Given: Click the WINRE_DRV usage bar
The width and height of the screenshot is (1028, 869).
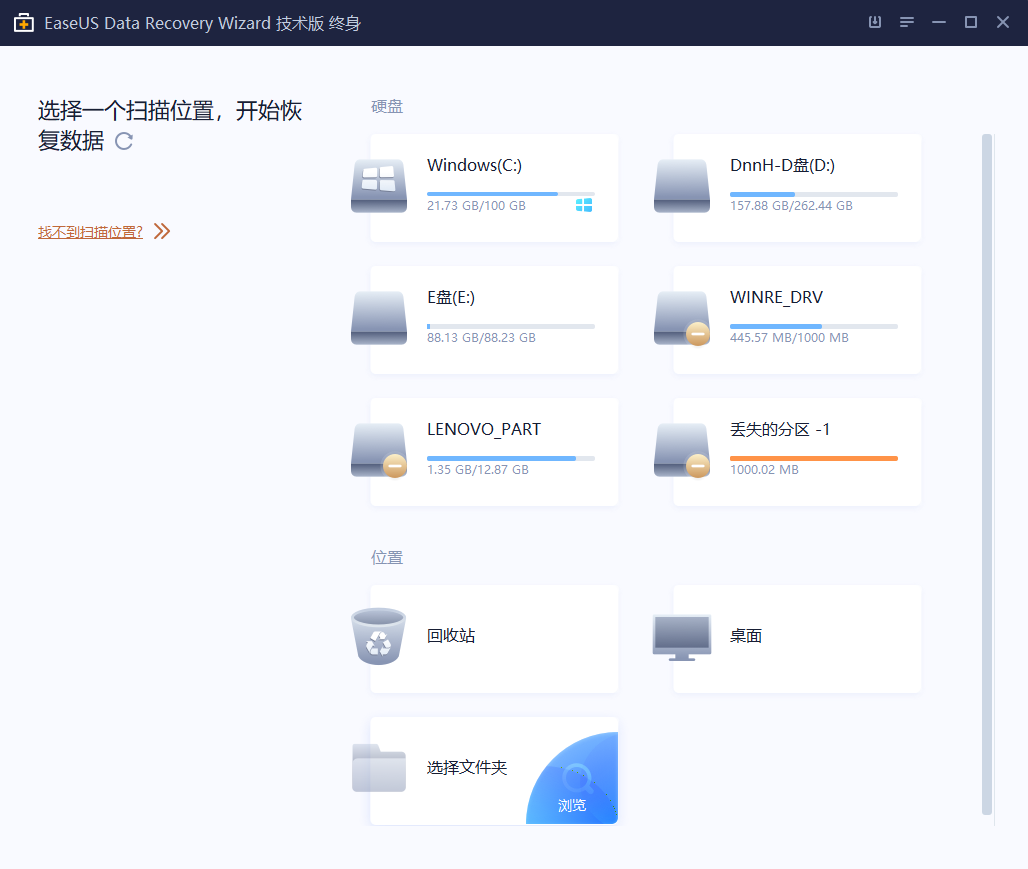Looking at the screenshot, I should tap(814, 326).
